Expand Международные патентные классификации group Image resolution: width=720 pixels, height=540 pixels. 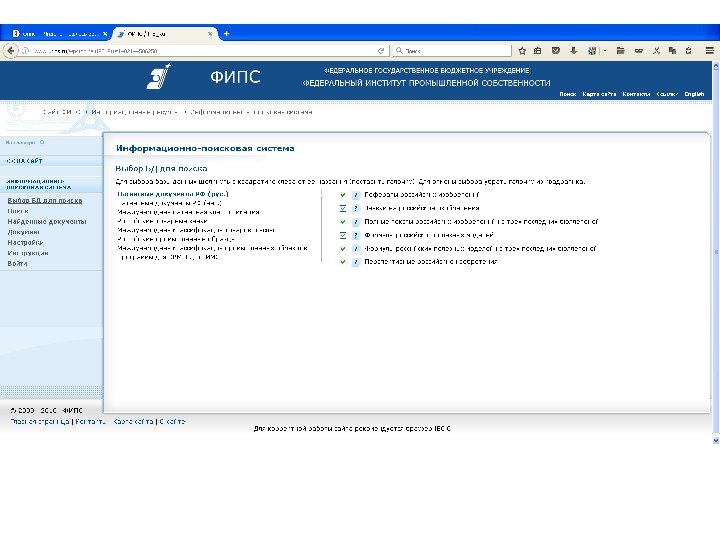(x=188, y=212)
